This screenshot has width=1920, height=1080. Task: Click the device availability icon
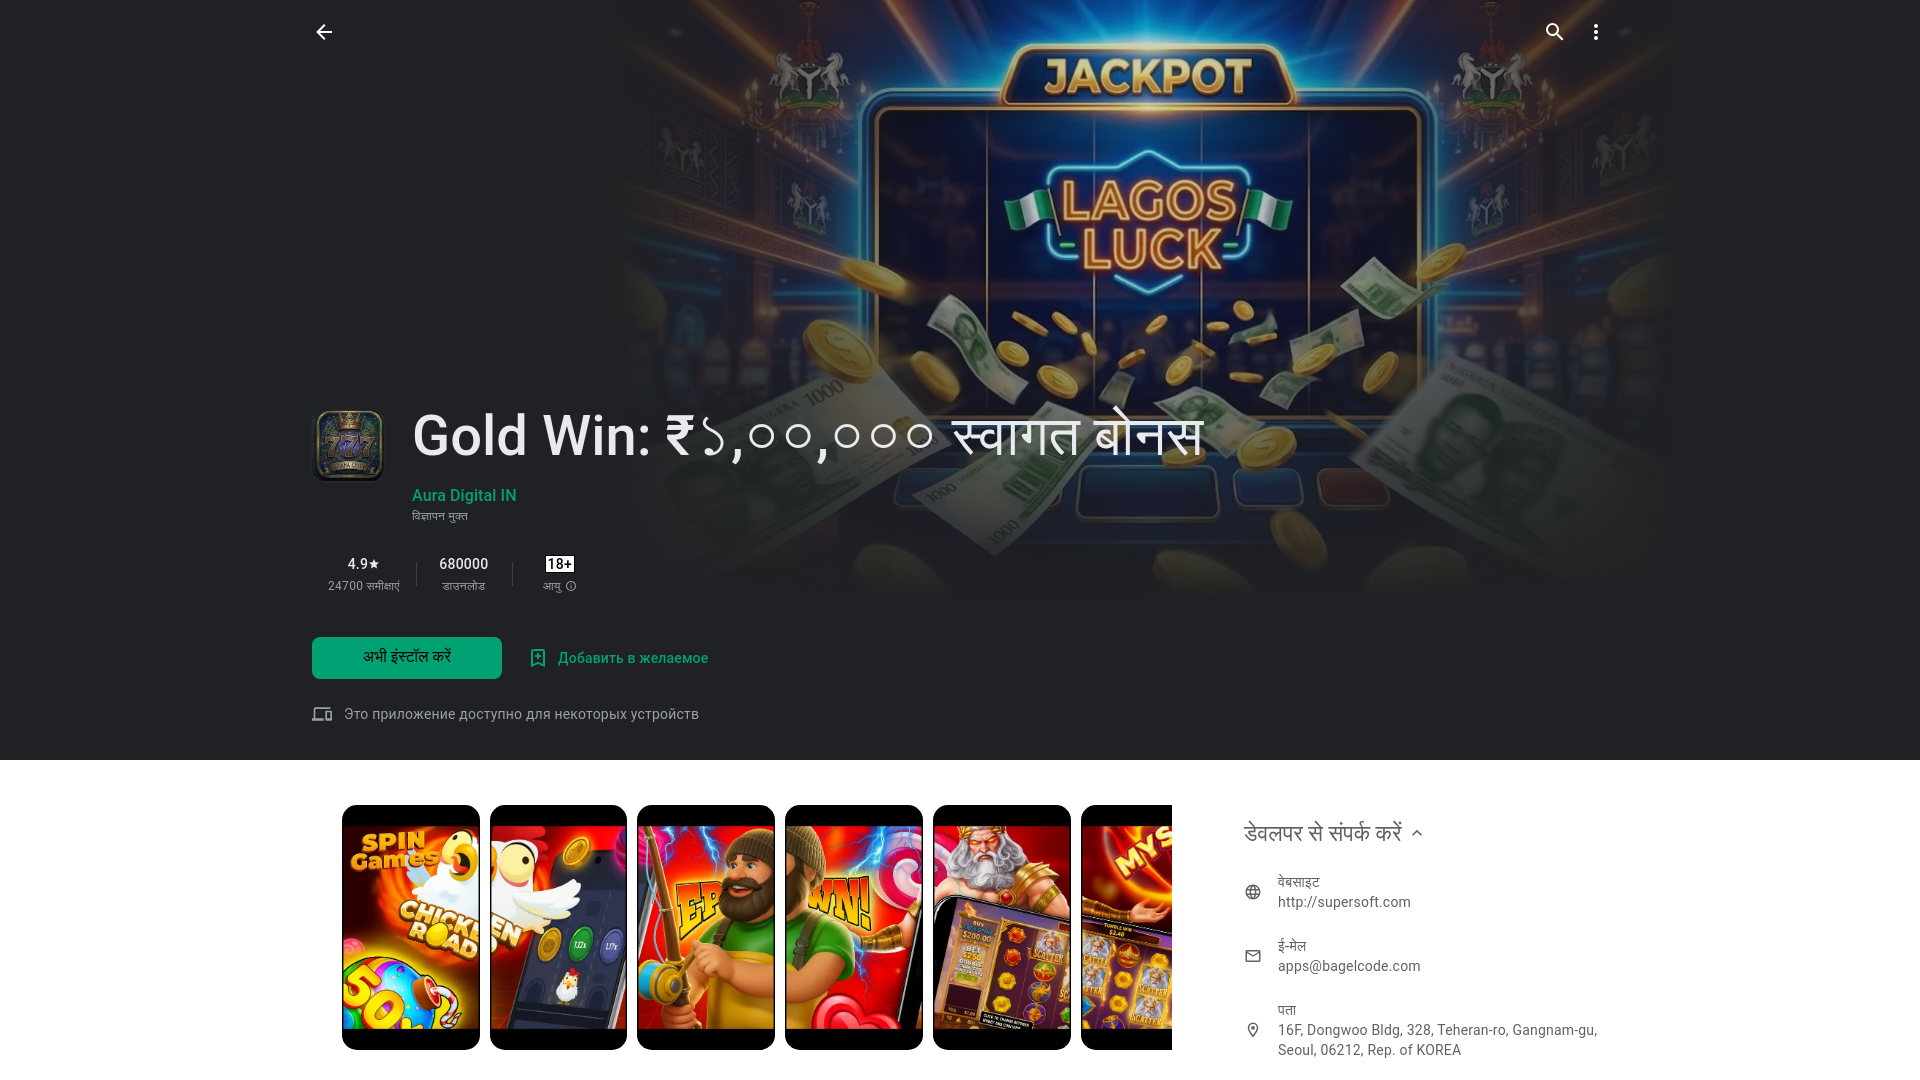[x=322, y=714]
